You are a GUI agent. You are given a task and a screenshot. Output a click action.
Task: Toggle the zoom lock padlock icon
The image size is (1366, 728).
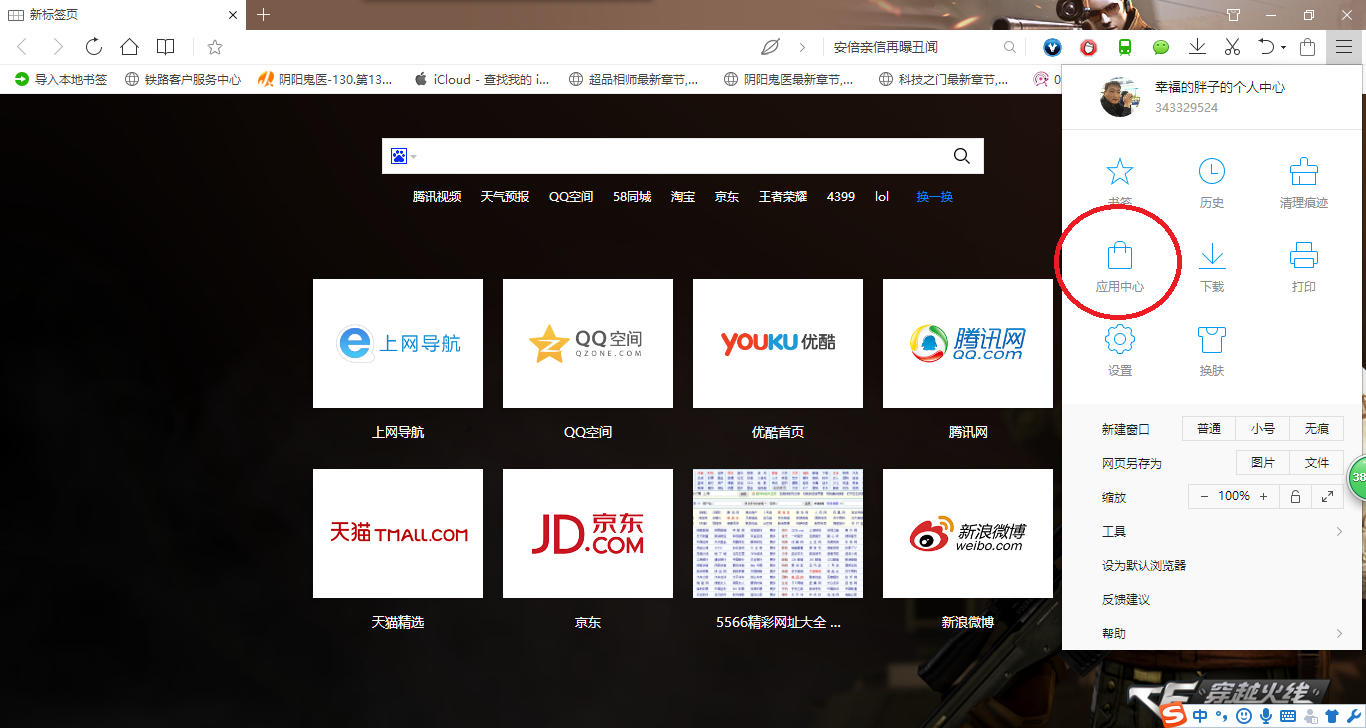(x=1295, y=496)
